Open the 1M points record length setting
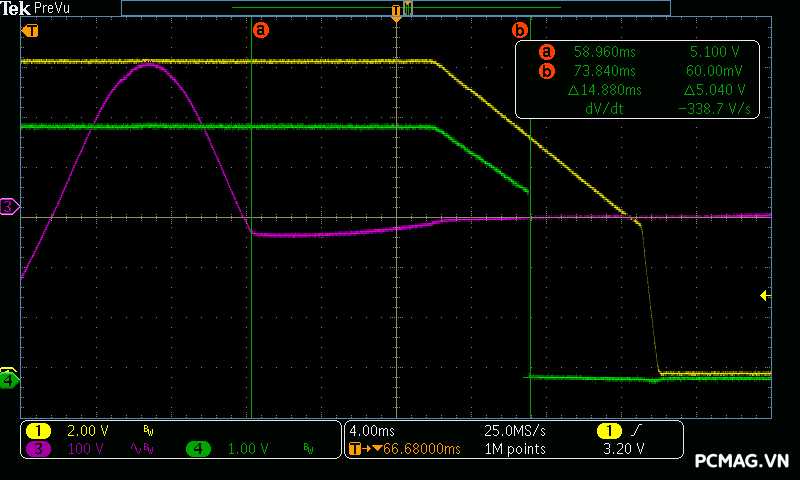 coord(513,449)
